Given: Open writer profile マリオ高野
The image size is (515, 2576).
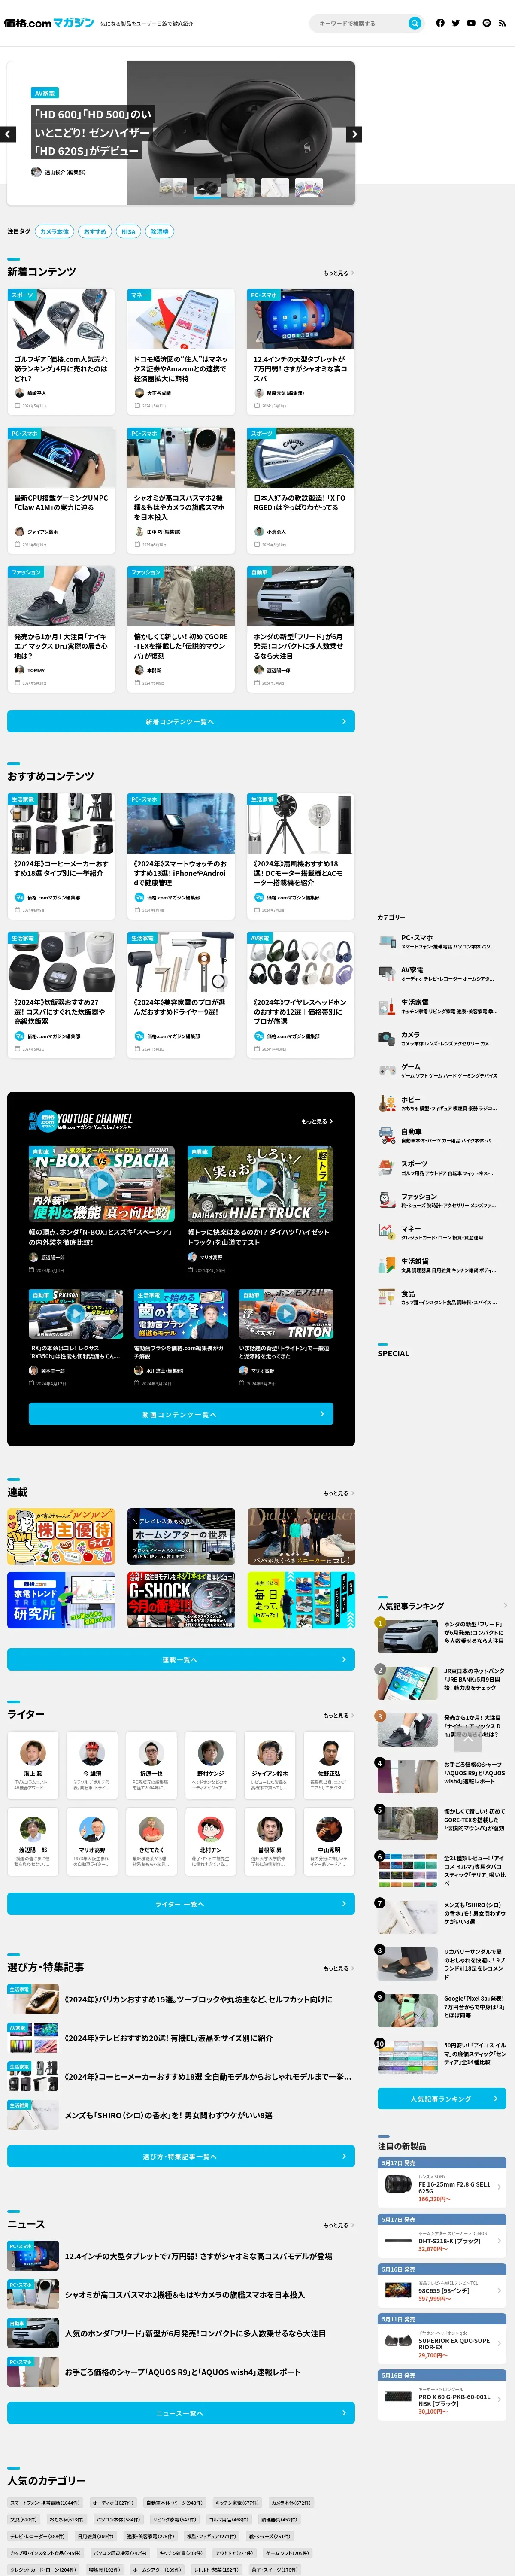Looking at the screenshot, I should [92, 1841].
